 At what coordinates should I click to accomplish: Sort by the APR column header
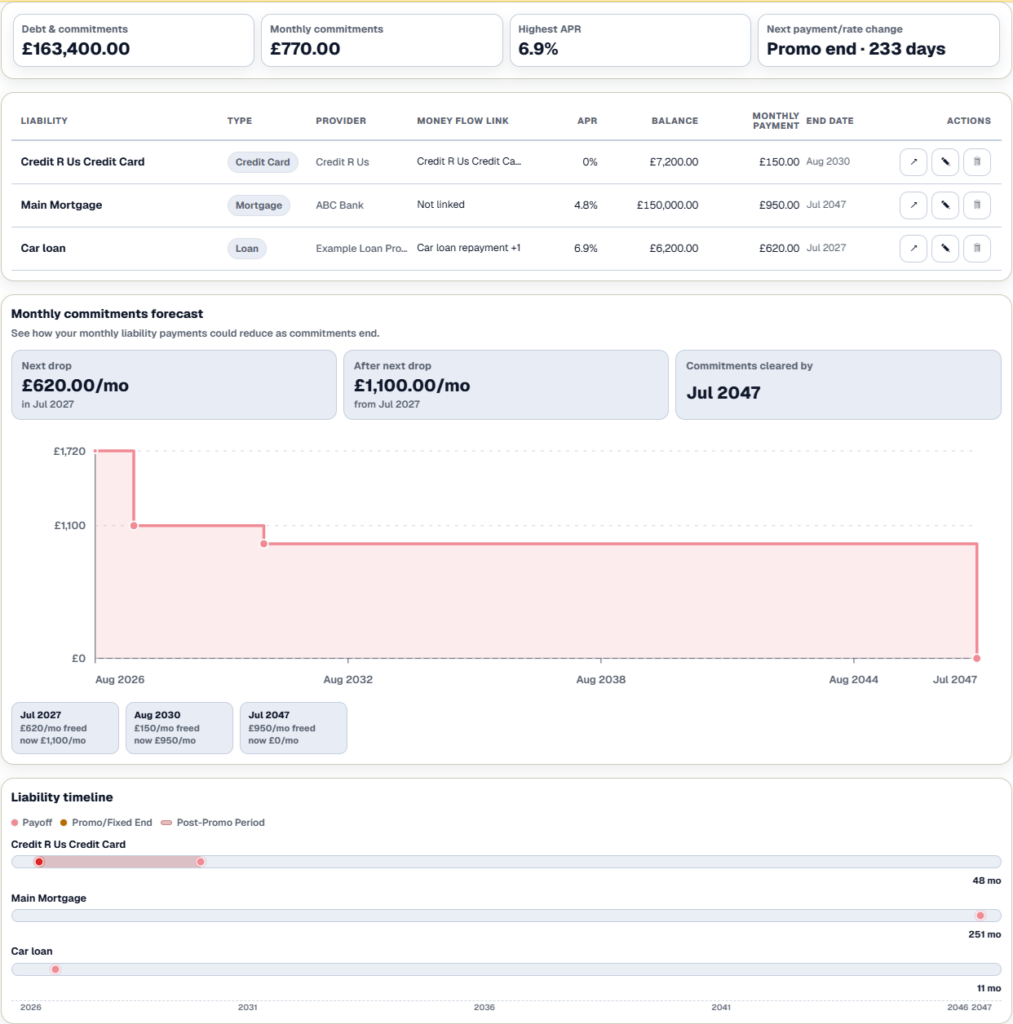(x=587, y=121)
